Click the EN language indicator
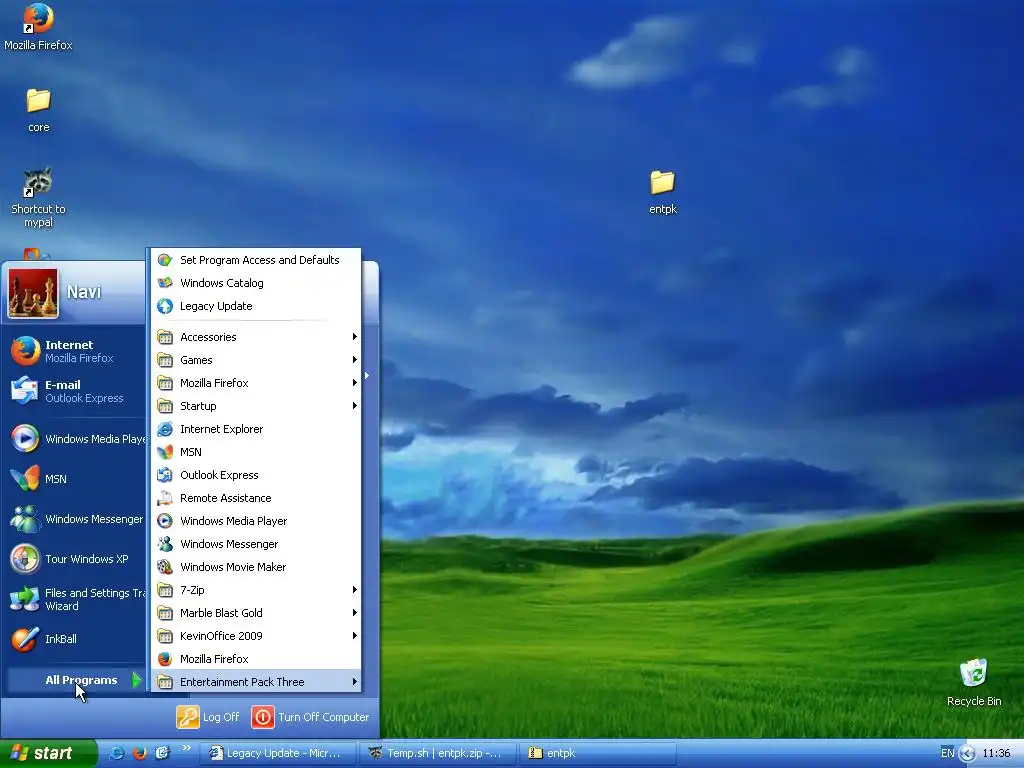Viewport: 1024px width, 768px height. (948, 753)
